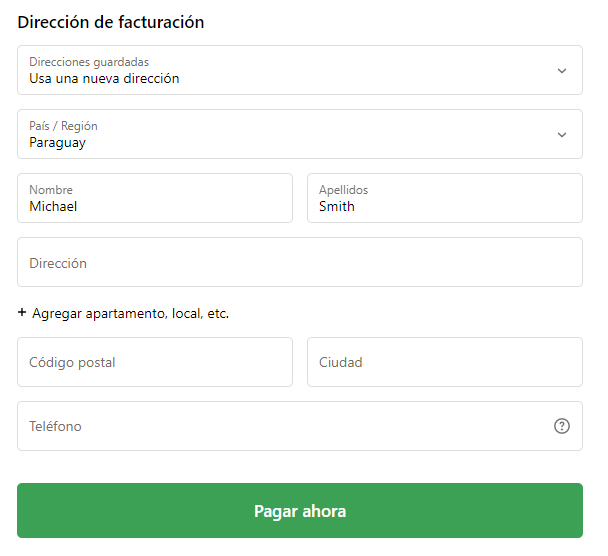Focus the Teléfono input field
The height and width of the screenshot is (556, 608).
click(x=280, y=426)
